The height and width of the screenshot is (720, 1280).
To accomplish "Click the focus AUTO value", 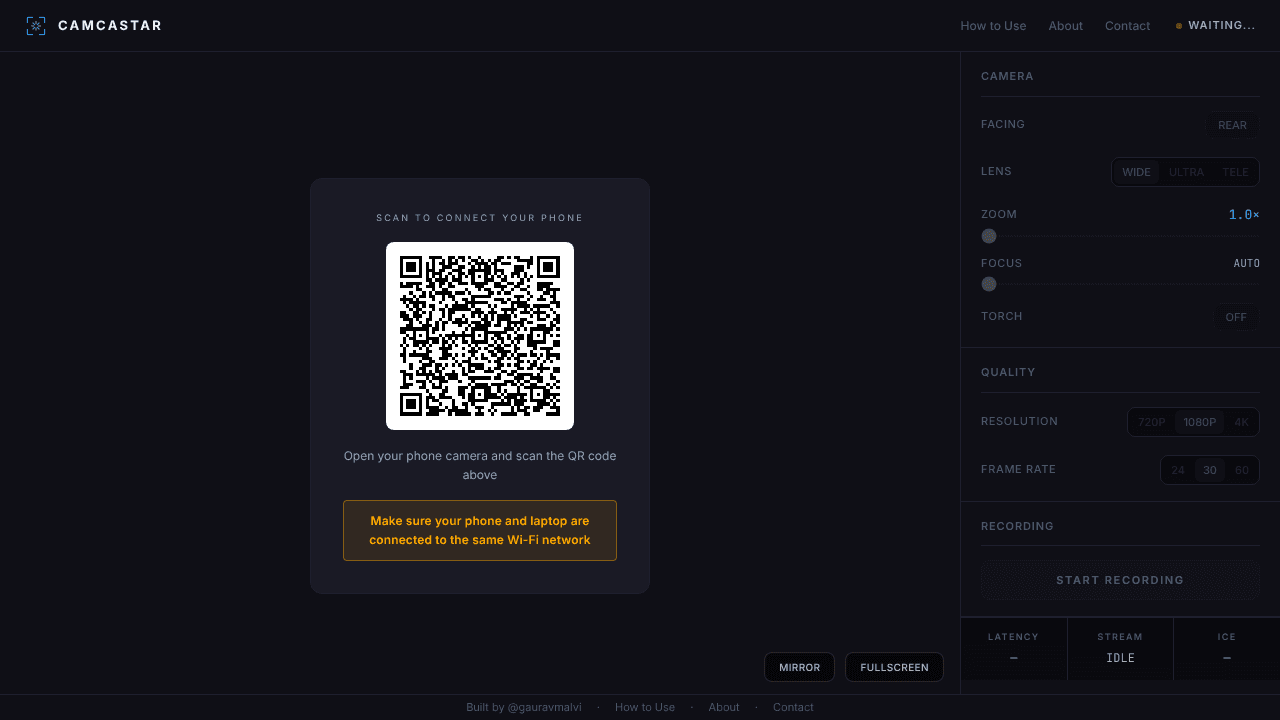I will (1246, 263).
